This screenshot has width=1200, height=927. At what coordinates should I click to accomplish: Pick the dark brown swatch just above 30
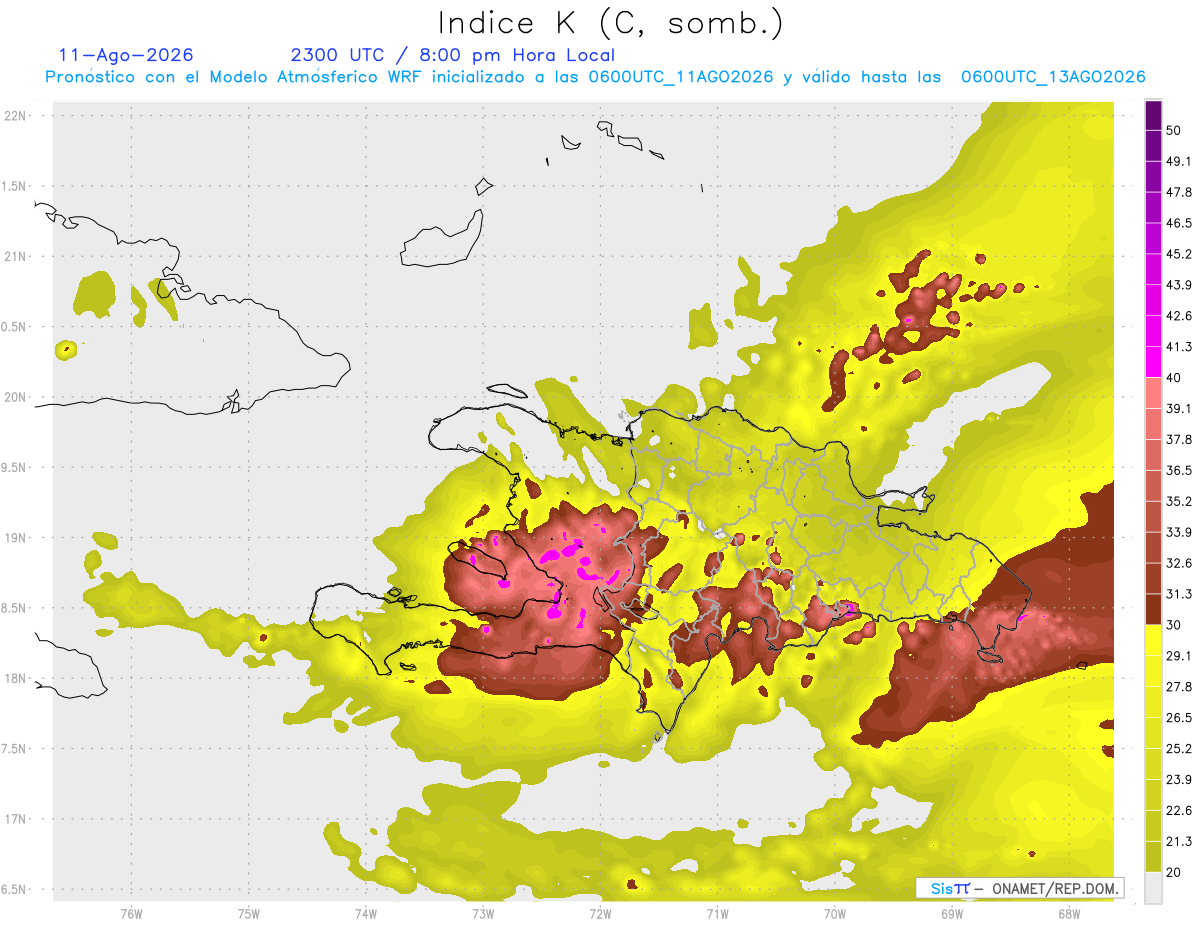1154,609
